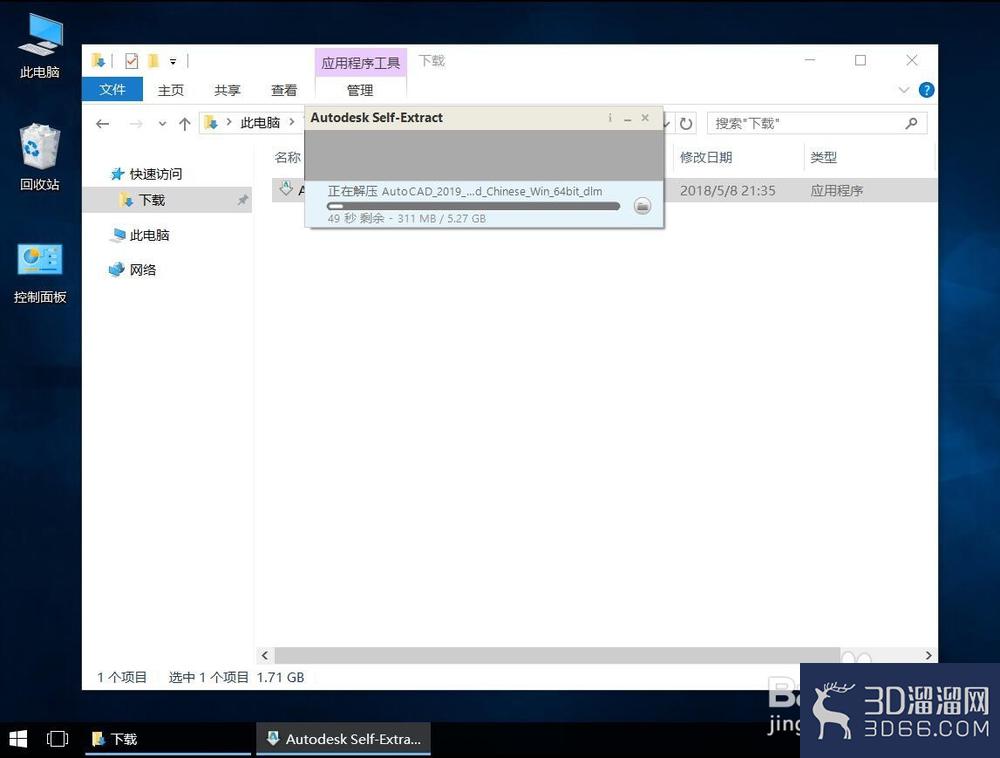Go forward with the Forward arrow
1000x758 pixels.
click(136, 124)
